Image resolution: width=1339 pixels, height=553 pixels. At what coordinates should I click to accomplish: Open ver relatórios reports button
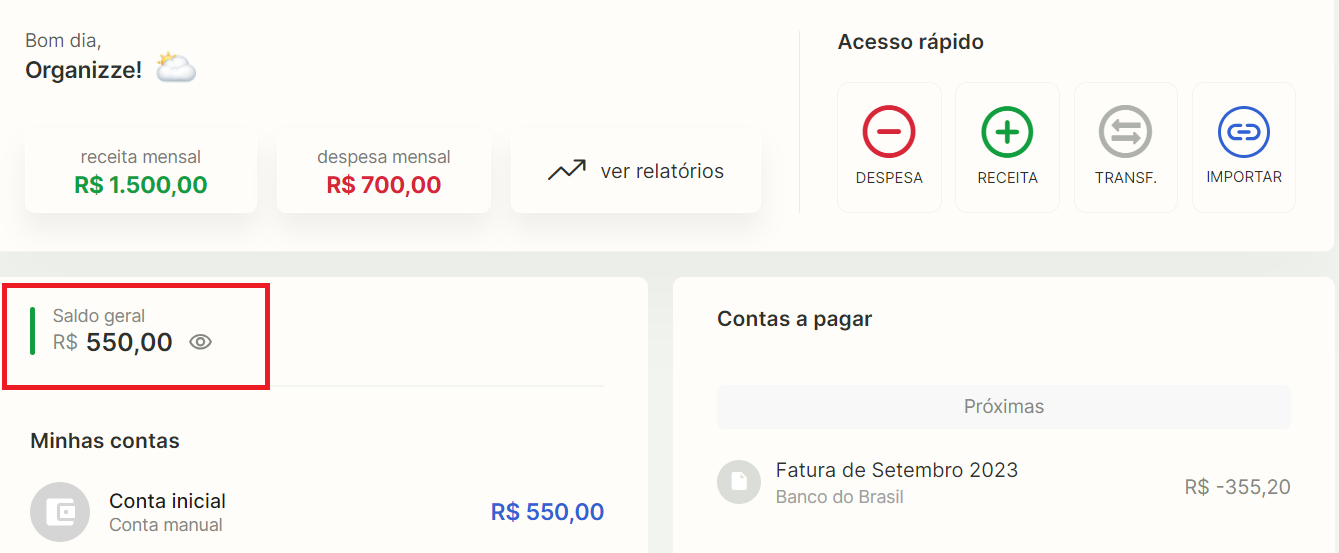636,171
